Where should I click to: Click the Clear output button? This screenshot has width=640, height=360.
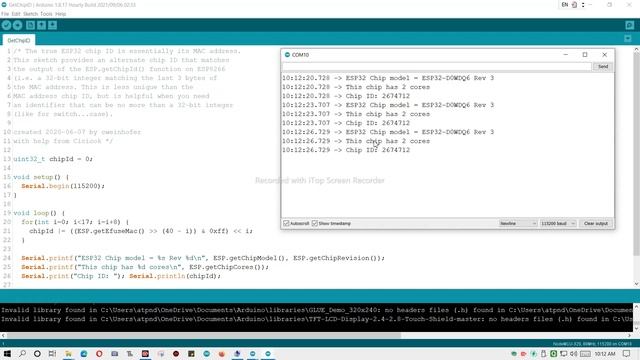pyautogui.click(x=596, y=223)
